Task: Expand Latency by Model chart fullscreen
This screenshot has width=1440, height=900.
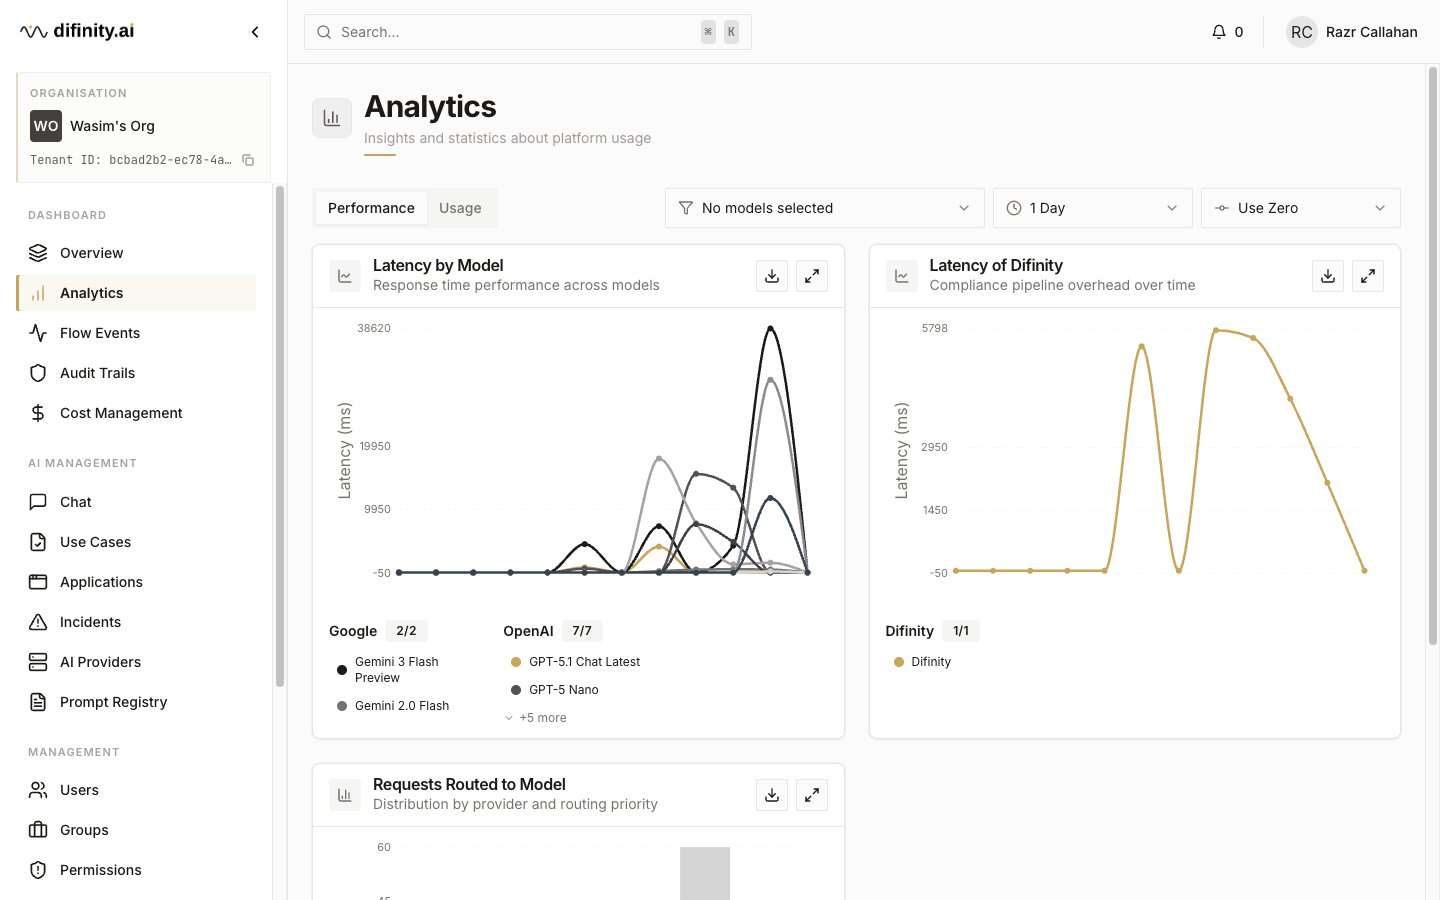Action: pyautogui.click(x=812, y=276)
